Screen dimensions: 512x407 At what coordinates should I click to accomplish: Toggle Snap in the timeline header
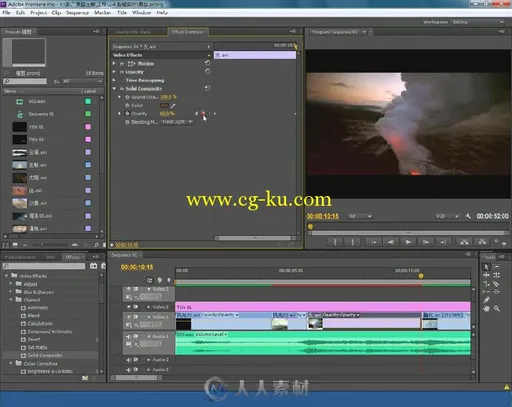click(150, 280)
